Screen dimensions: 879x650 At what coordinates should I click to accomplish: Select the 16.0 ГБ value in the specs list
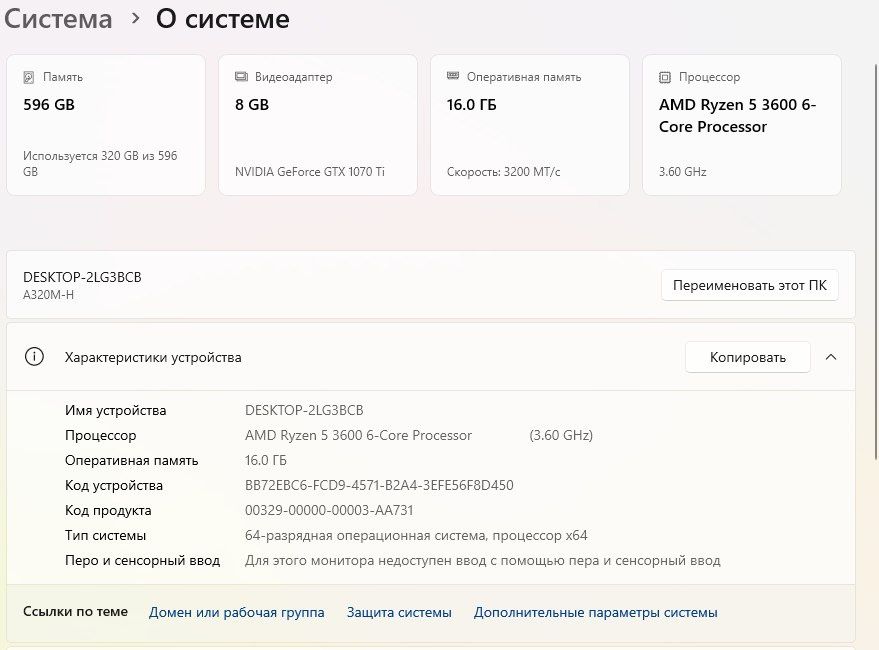click(266, 460)
